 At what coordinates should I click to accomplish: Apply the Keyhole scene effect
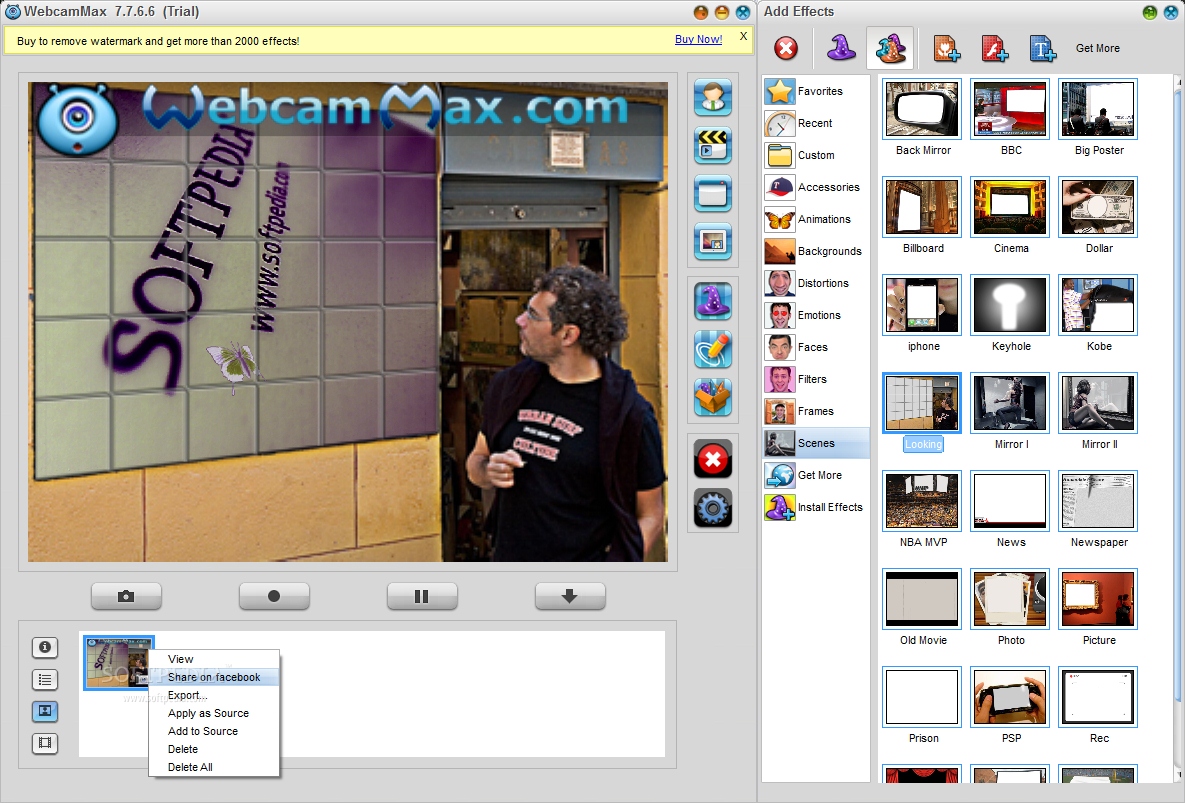coord(1010,305)
